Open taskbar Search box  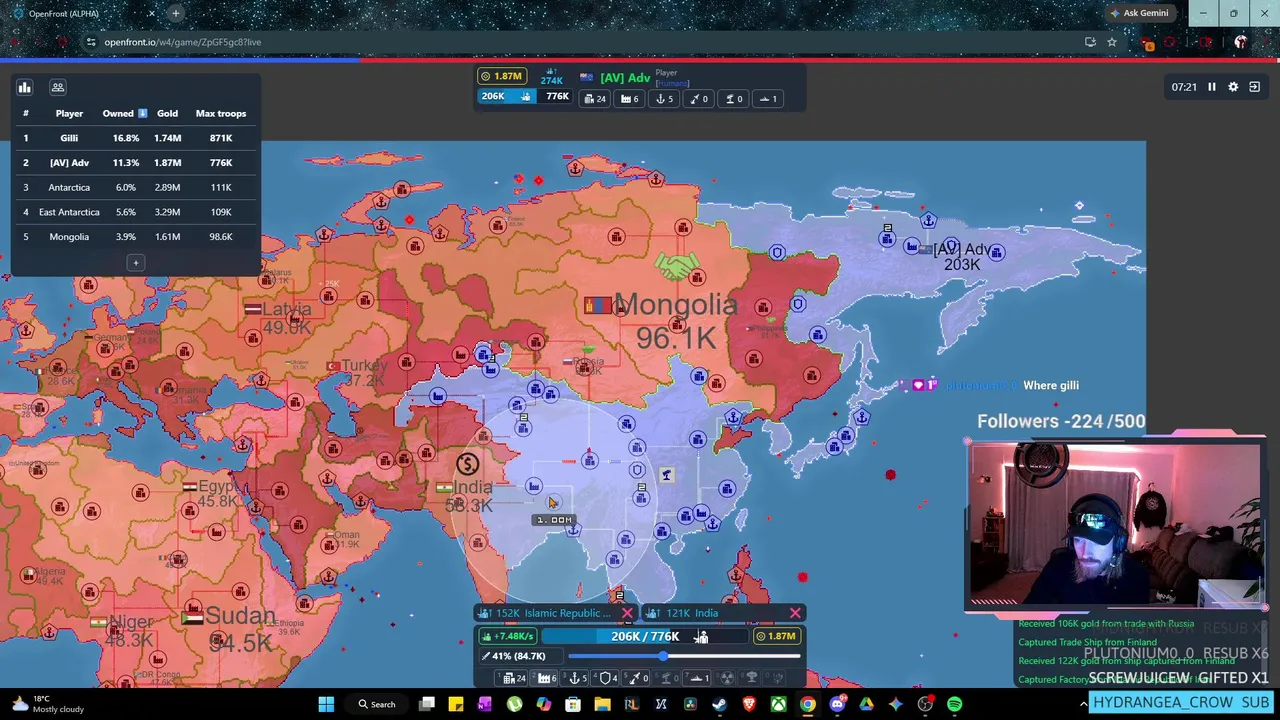377,704
